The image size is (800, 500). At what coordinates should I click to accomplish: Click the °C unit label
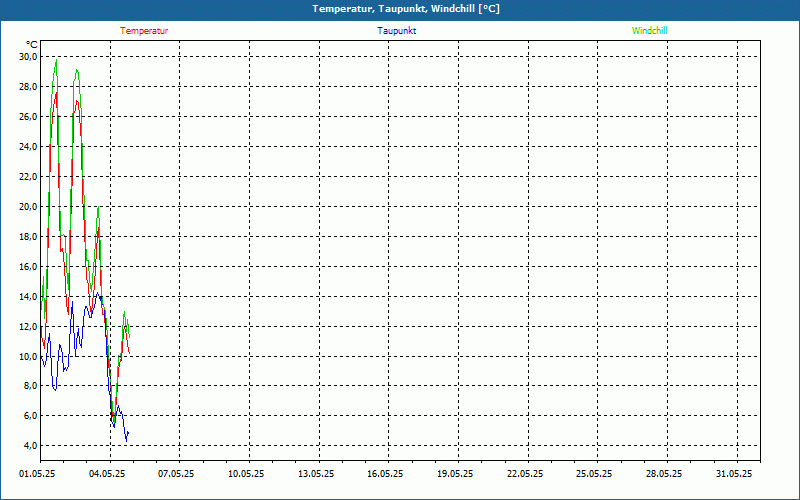tap(32, 45)
